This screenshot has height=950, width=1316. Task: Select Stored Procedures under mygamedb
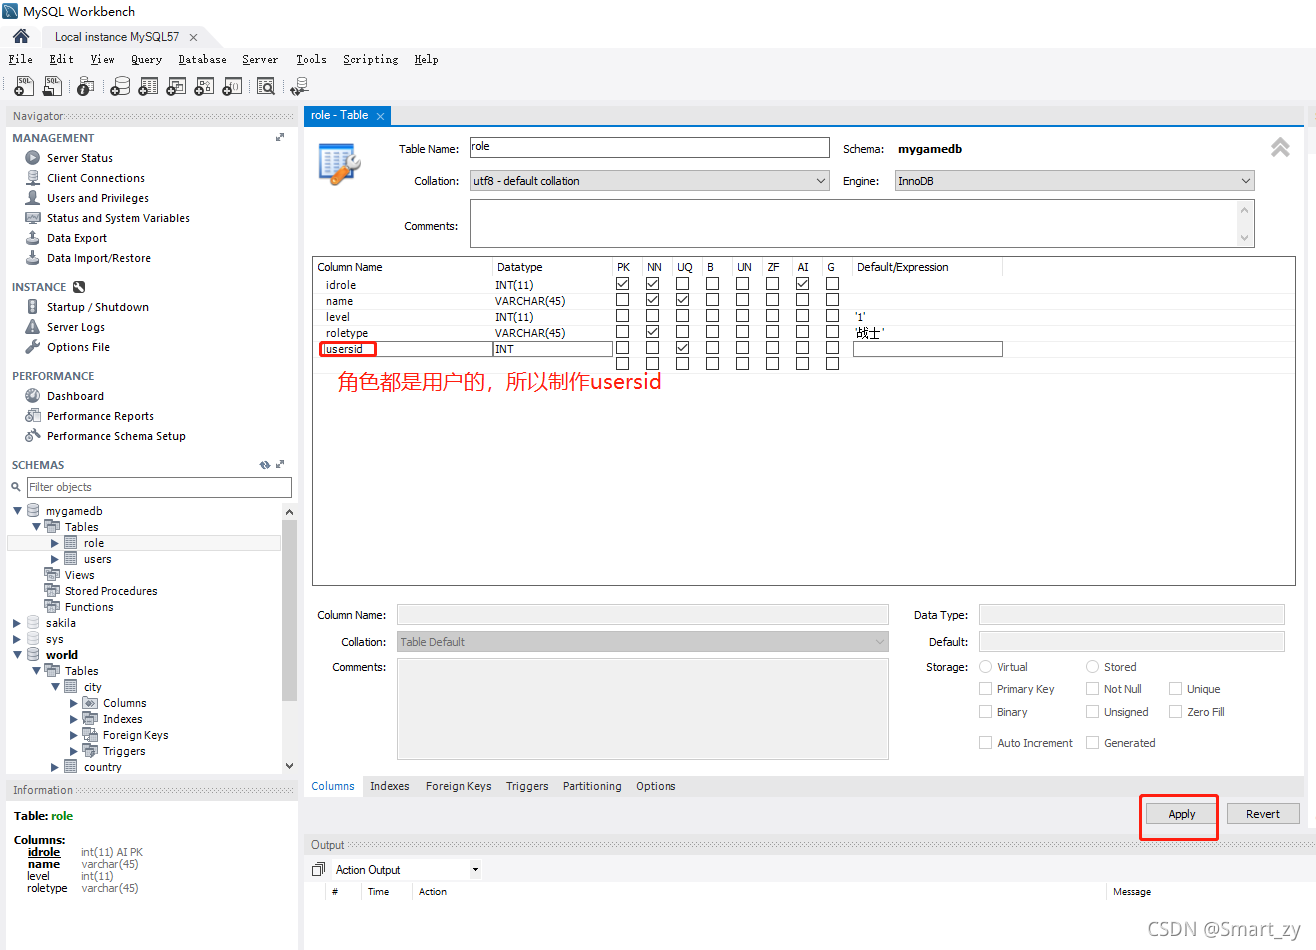coord(111,591)
